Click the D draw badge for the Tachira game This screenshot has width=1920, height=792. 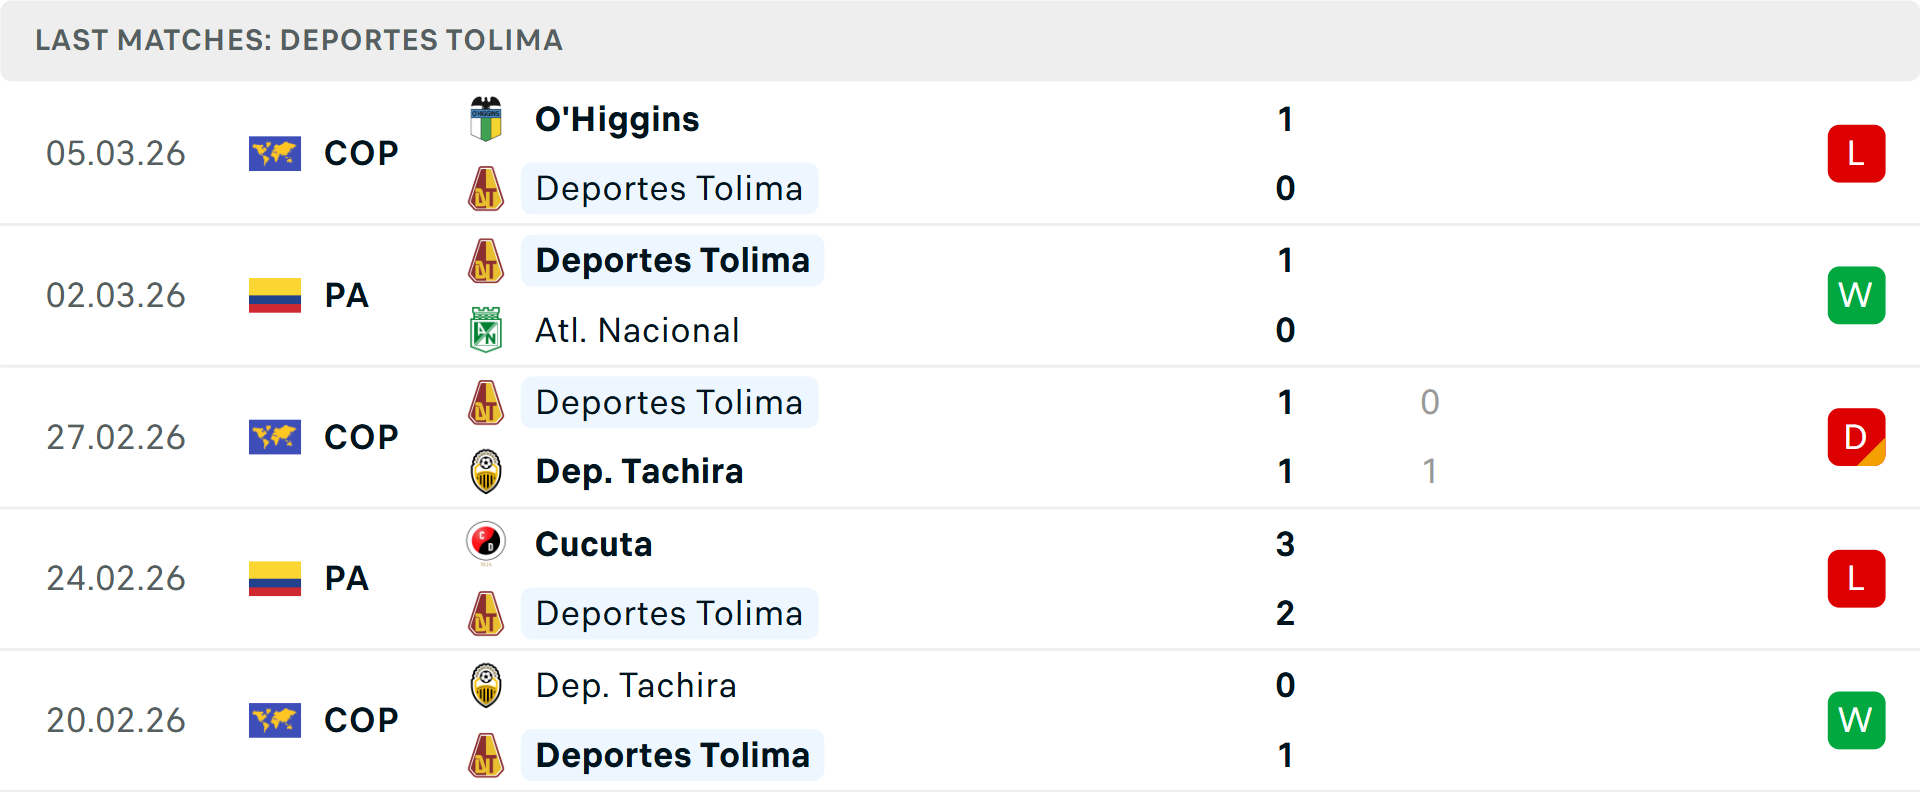[x=1856, y=437]
